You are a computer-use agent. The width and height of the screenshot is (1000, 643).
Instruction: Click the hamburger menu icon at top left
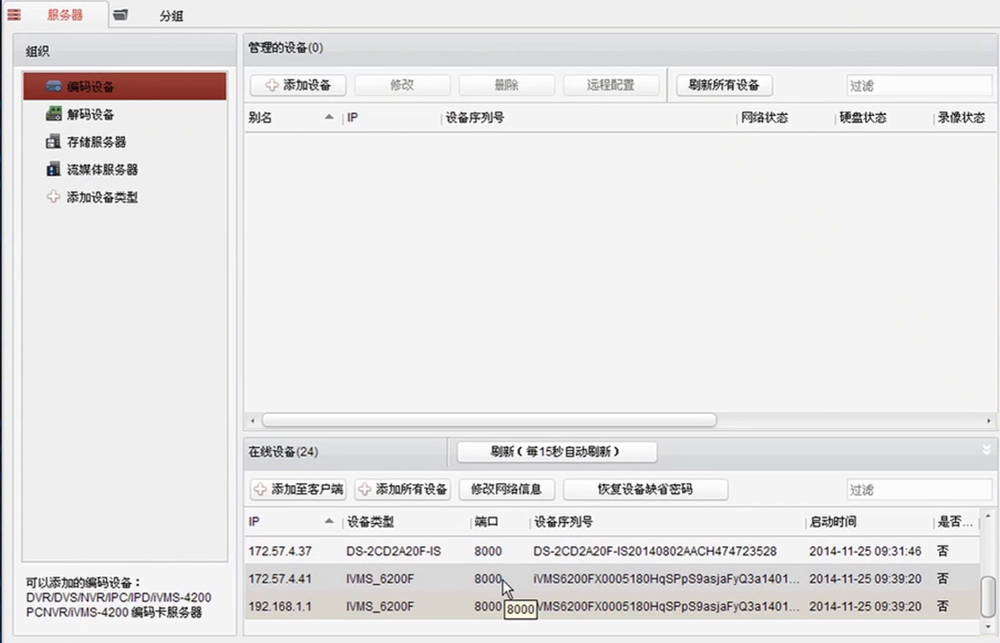[x=14, y=14]
